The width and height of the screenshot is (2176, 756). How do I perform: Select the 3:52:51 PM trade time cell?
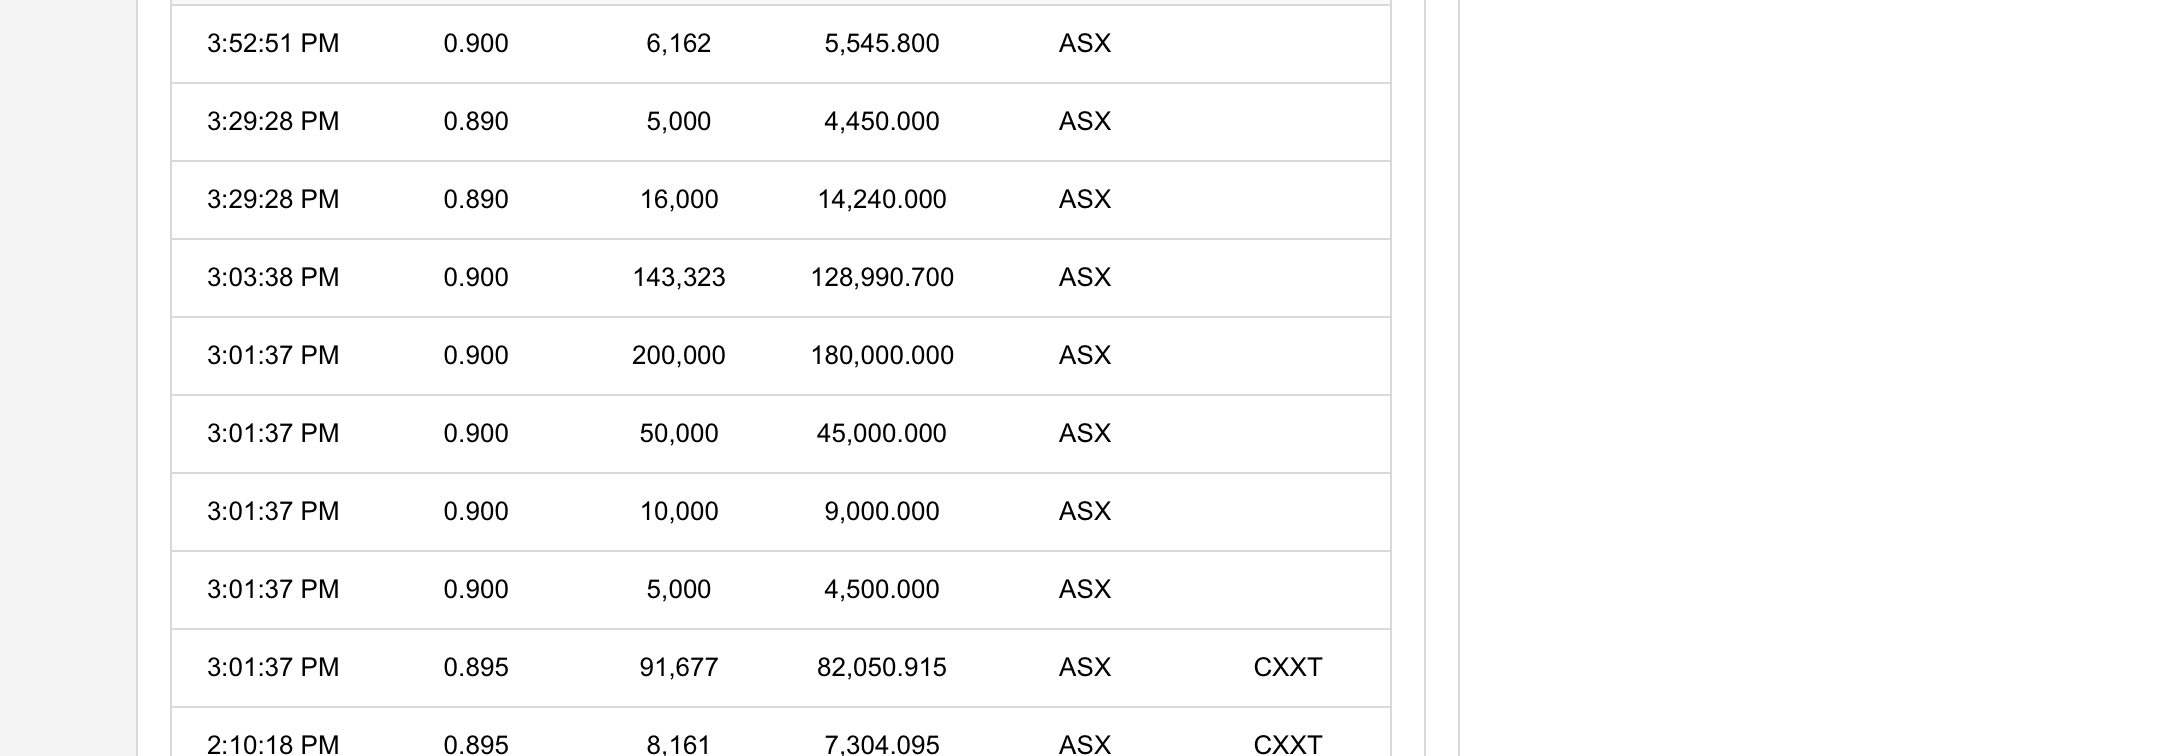pos(273,44)
